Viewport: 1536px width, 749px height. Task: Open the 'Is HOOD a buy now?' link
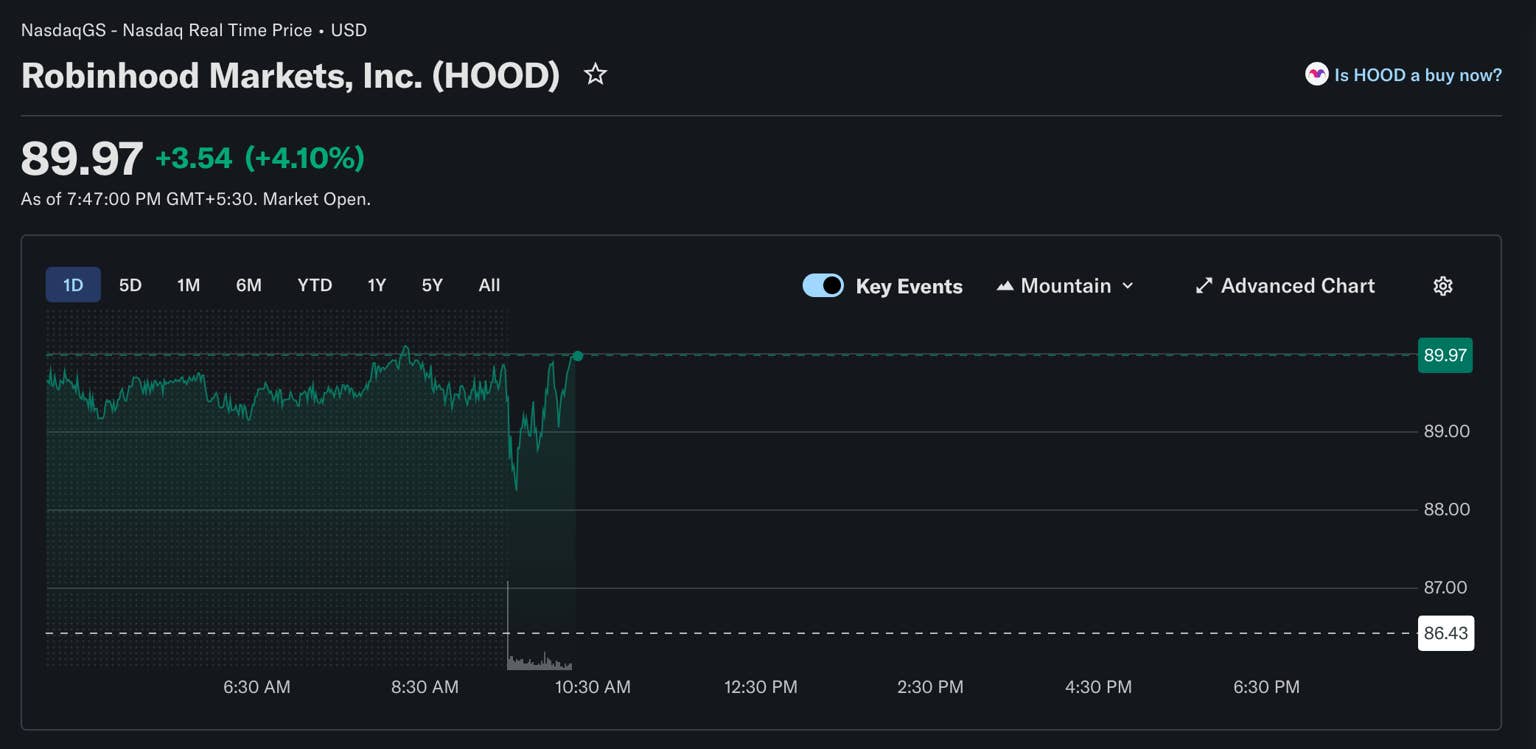[1417, 75]
